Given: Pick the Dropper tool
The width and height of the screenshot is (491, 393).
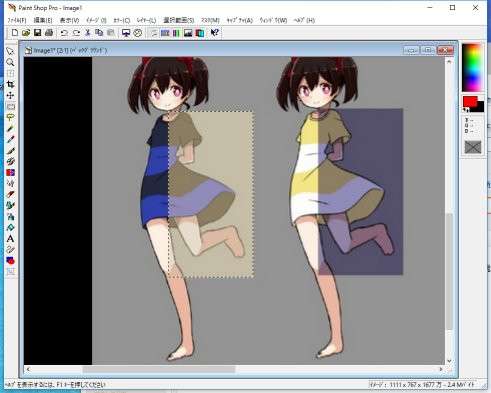Looking at the screenshot, I should tap(10, 139).
